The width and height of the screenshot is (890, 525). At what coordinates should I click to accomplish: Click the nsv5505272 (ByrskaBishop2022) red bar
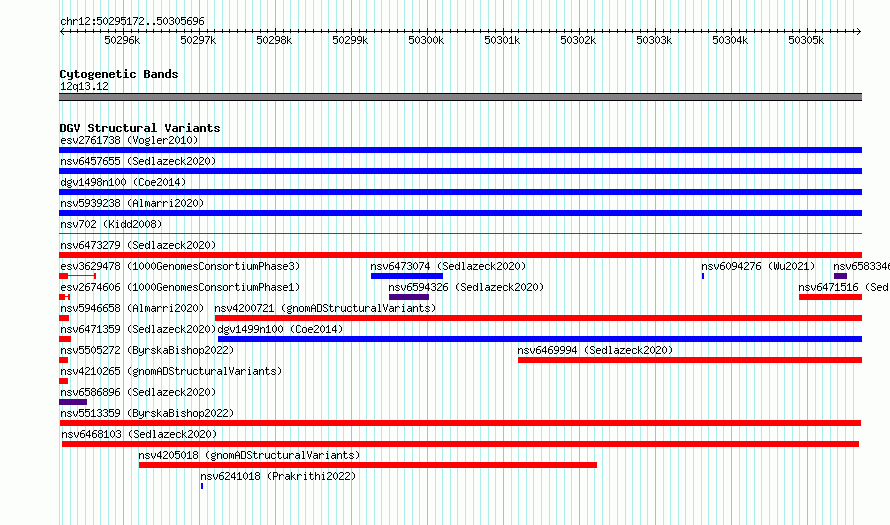point(64,360)
